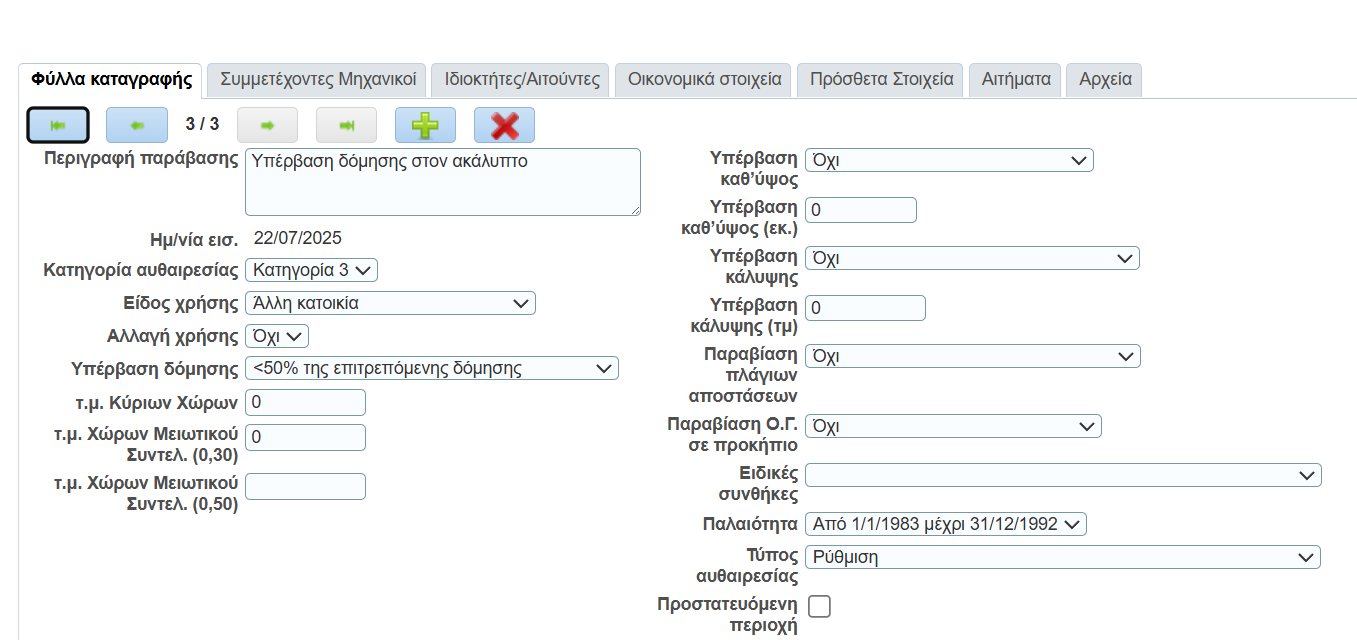Click the τ.μ. Κύριων Χώρων field
This screenshot has height=640, width=1357.
[305, 402]
